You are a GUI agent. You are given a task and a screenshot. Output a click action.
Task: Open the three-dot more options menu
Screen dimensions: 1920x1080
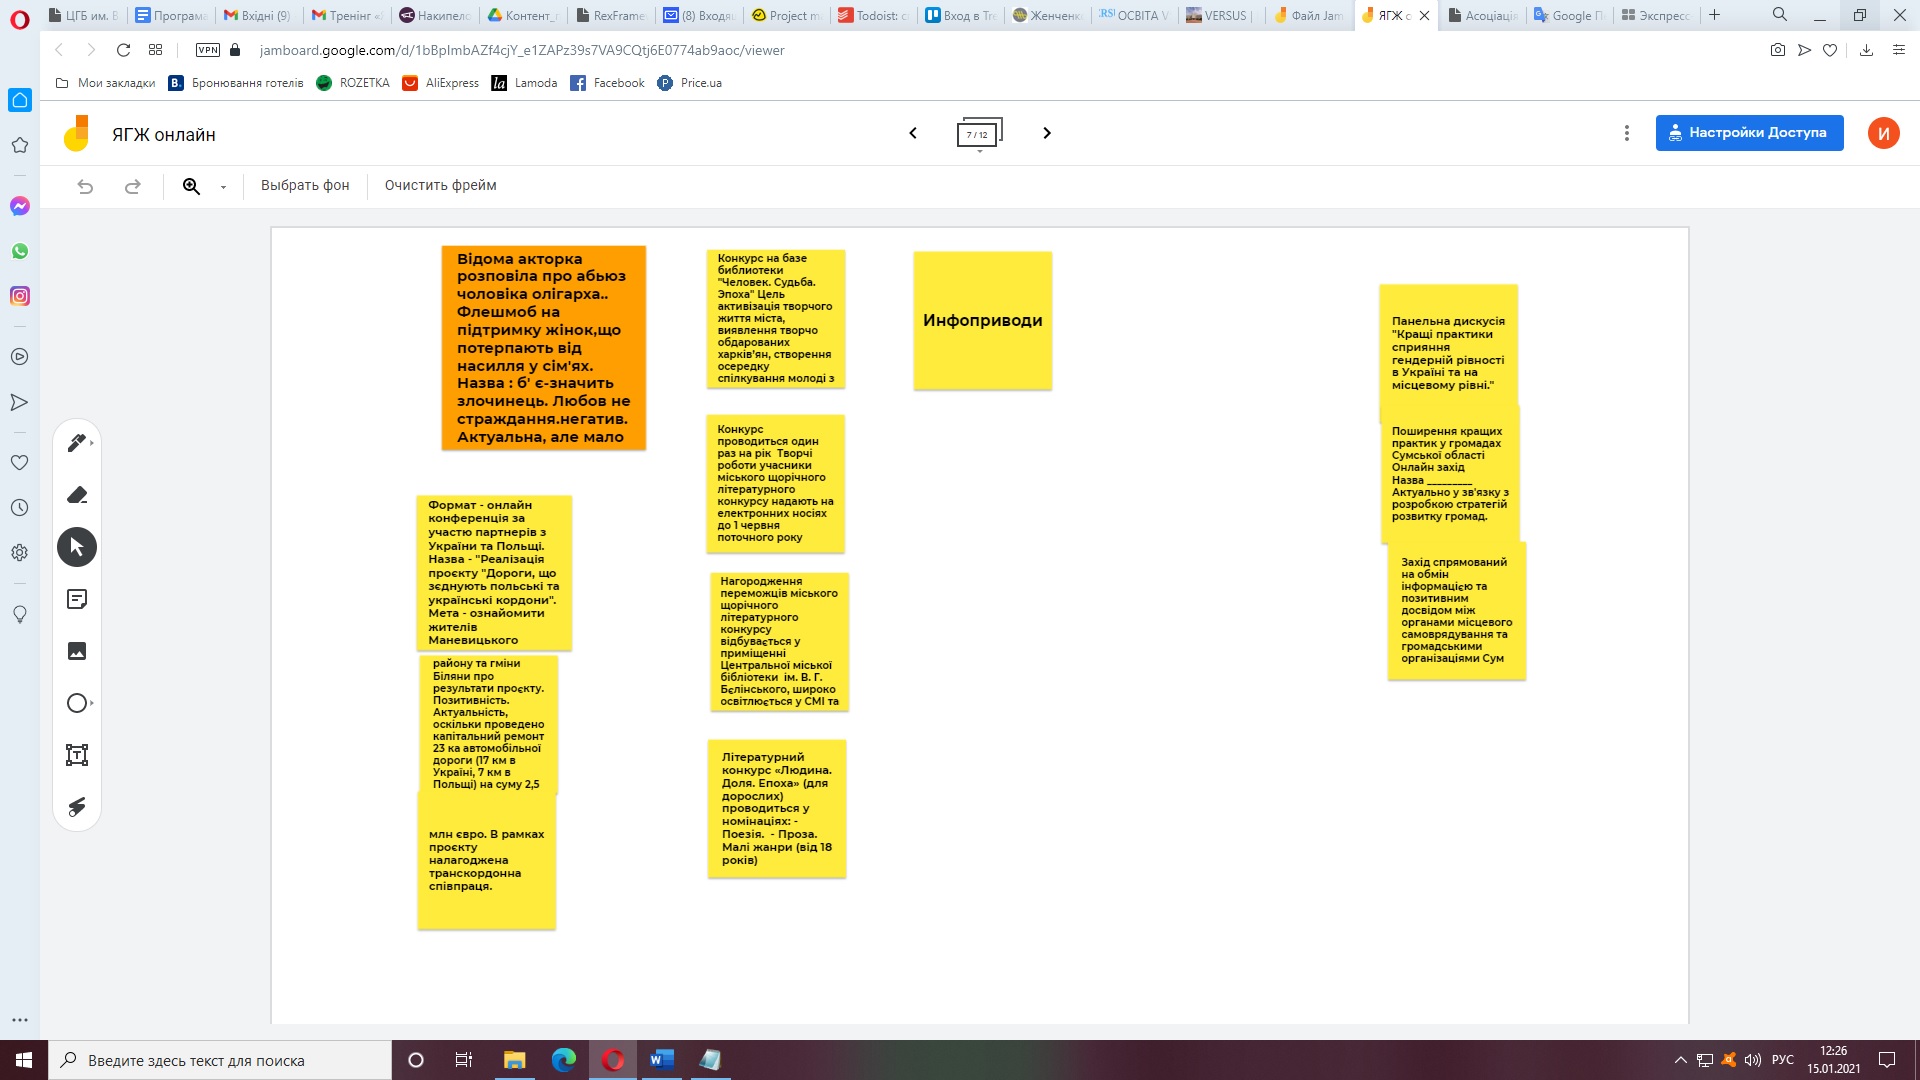point(1627,133)
